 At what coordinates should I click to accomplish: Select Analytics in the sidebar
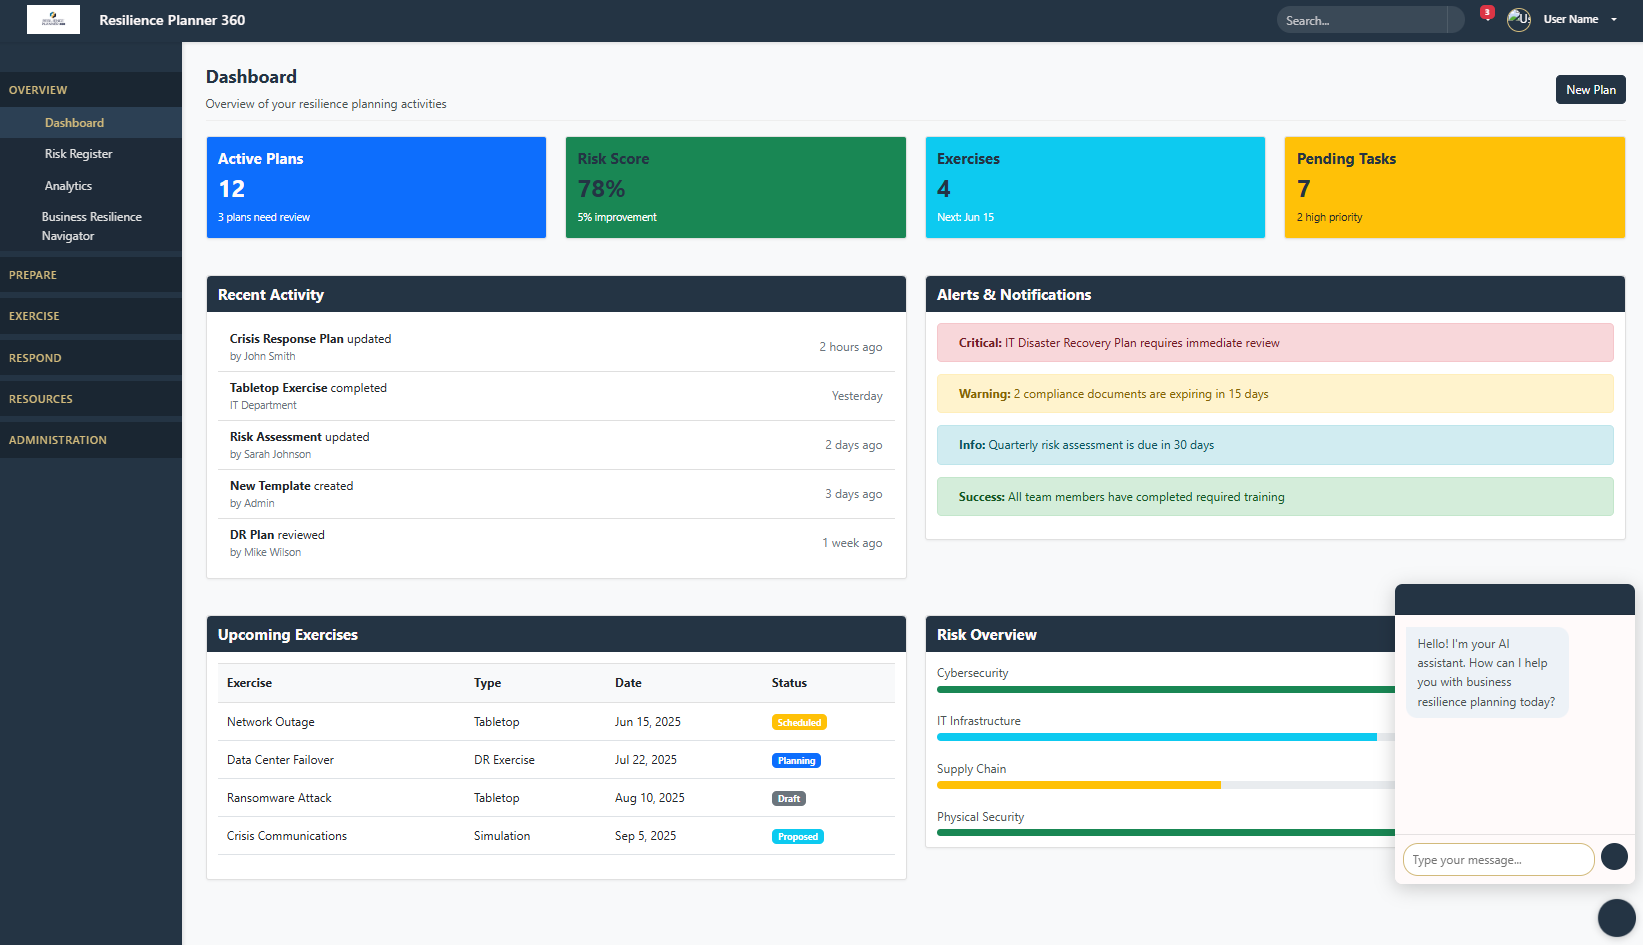[x=68, y=185]
